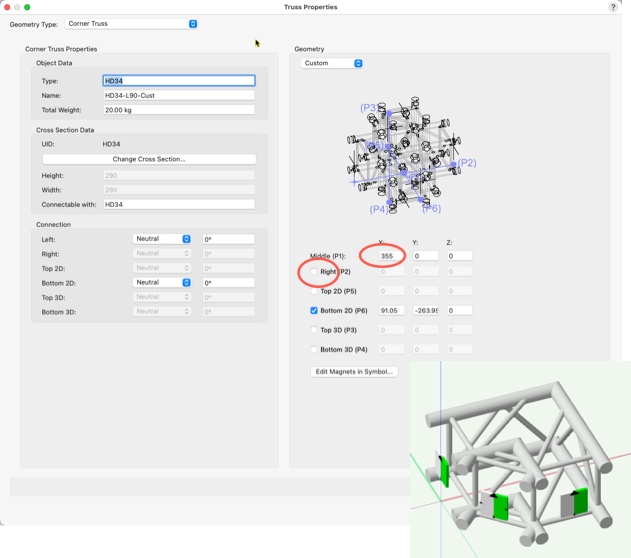Enable the Right (P2) checkbox

click(x=314, y=272)
